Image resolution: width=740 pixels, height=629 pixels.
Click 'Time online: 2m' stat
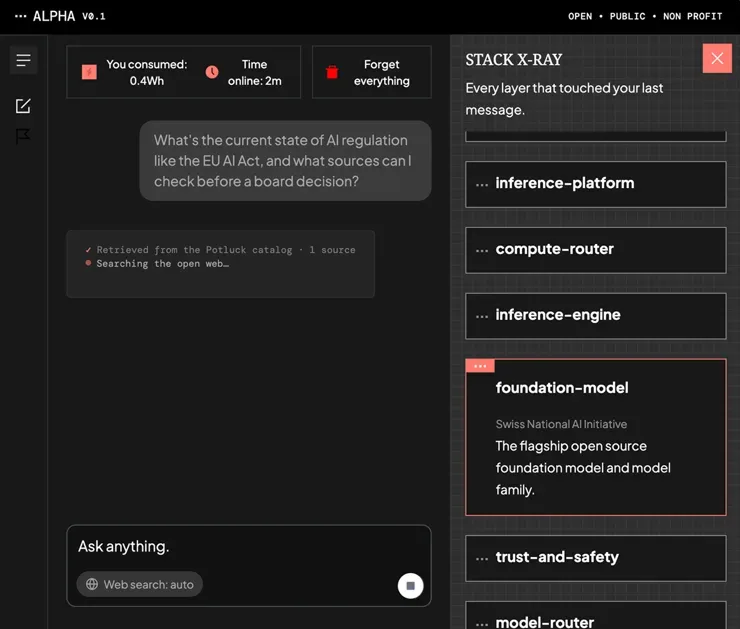[x=254, y=72]
